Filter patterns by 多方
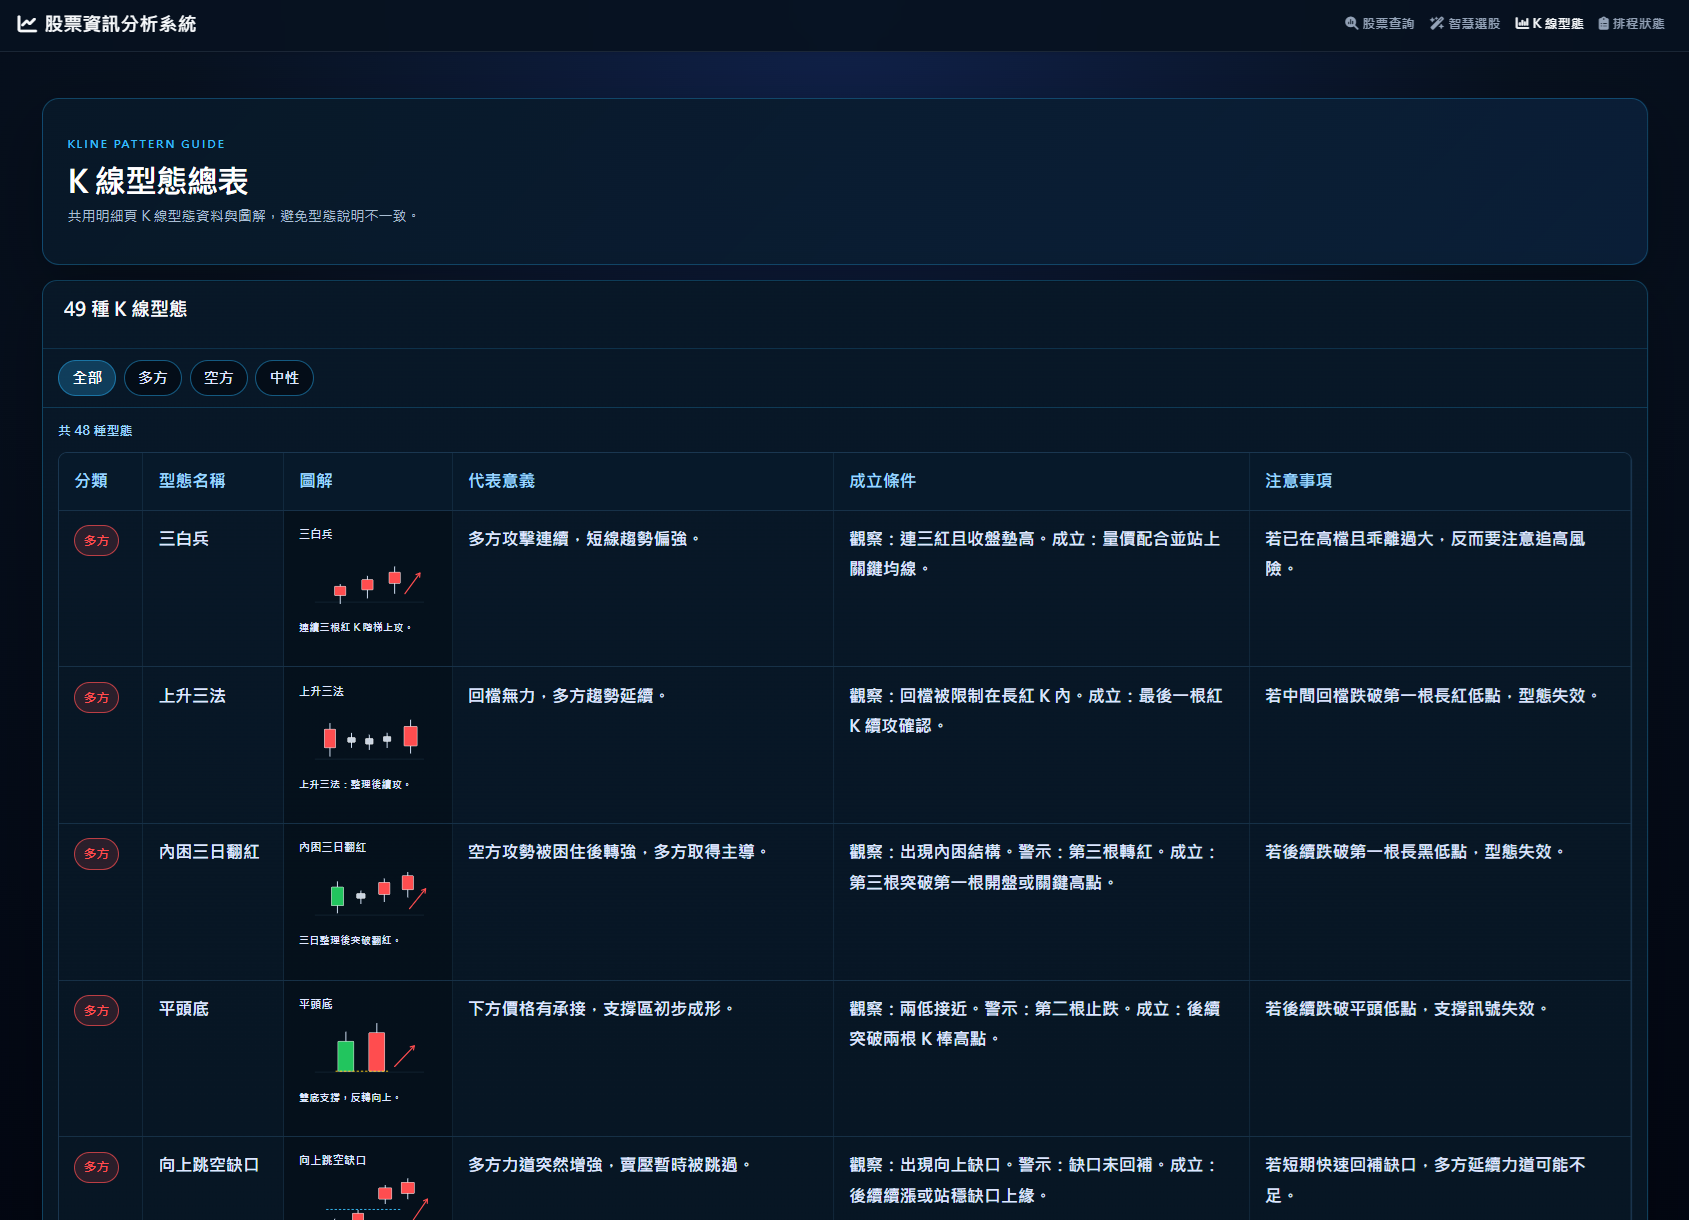Image resolution: width=1689 pixels, height=1220 pixels. pyautogui.click(x=153, y=378)
